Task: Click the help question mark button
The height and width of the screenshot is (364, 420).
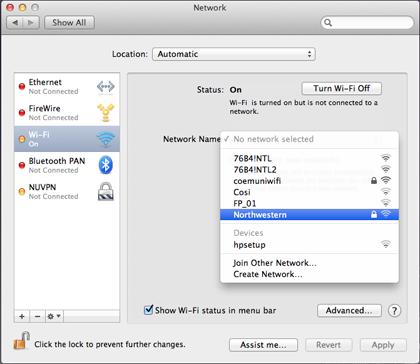Action: 394,311
